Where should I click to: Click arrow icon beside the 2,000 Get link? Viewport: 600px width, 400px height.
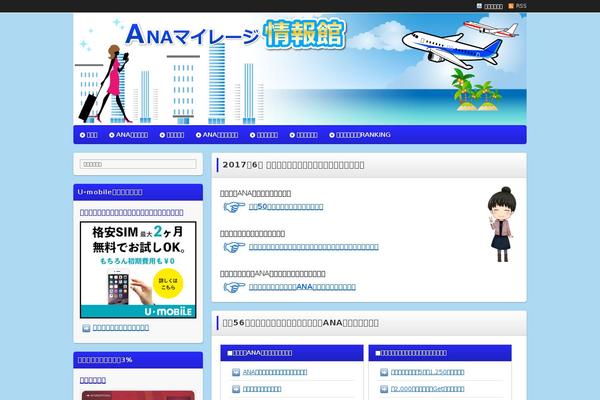coord(384,389)
